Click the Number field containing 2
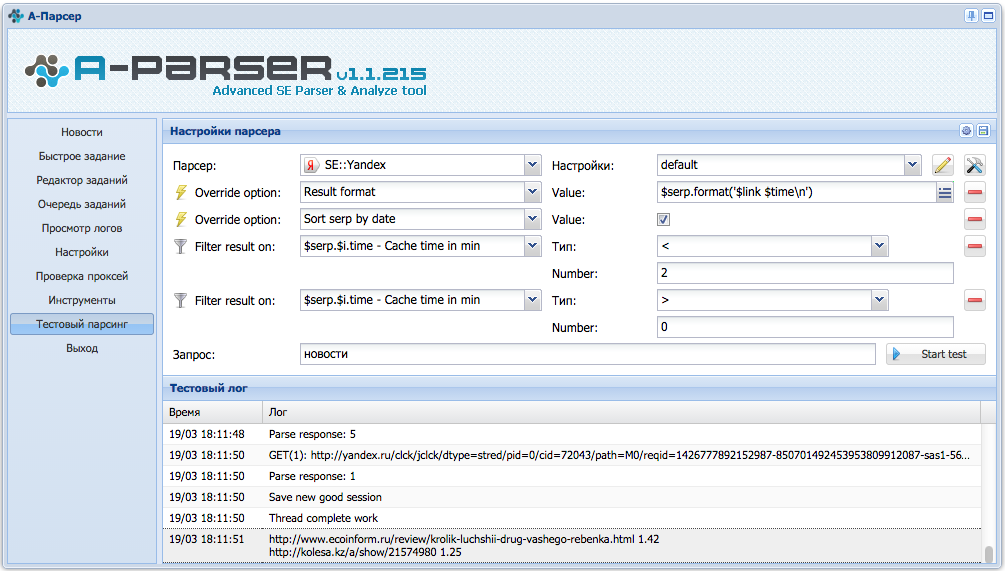Viewport: 1005px width, 571px height. coord(805,273)
